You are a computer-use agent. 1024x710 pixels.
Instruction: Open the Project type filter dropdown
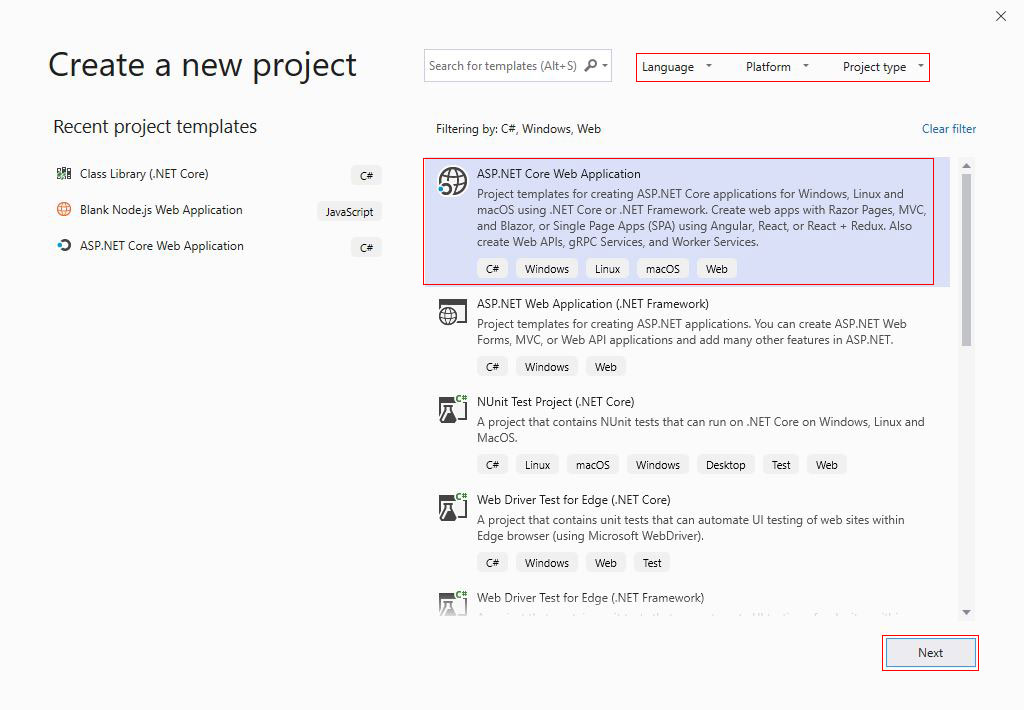coord(883,67)
